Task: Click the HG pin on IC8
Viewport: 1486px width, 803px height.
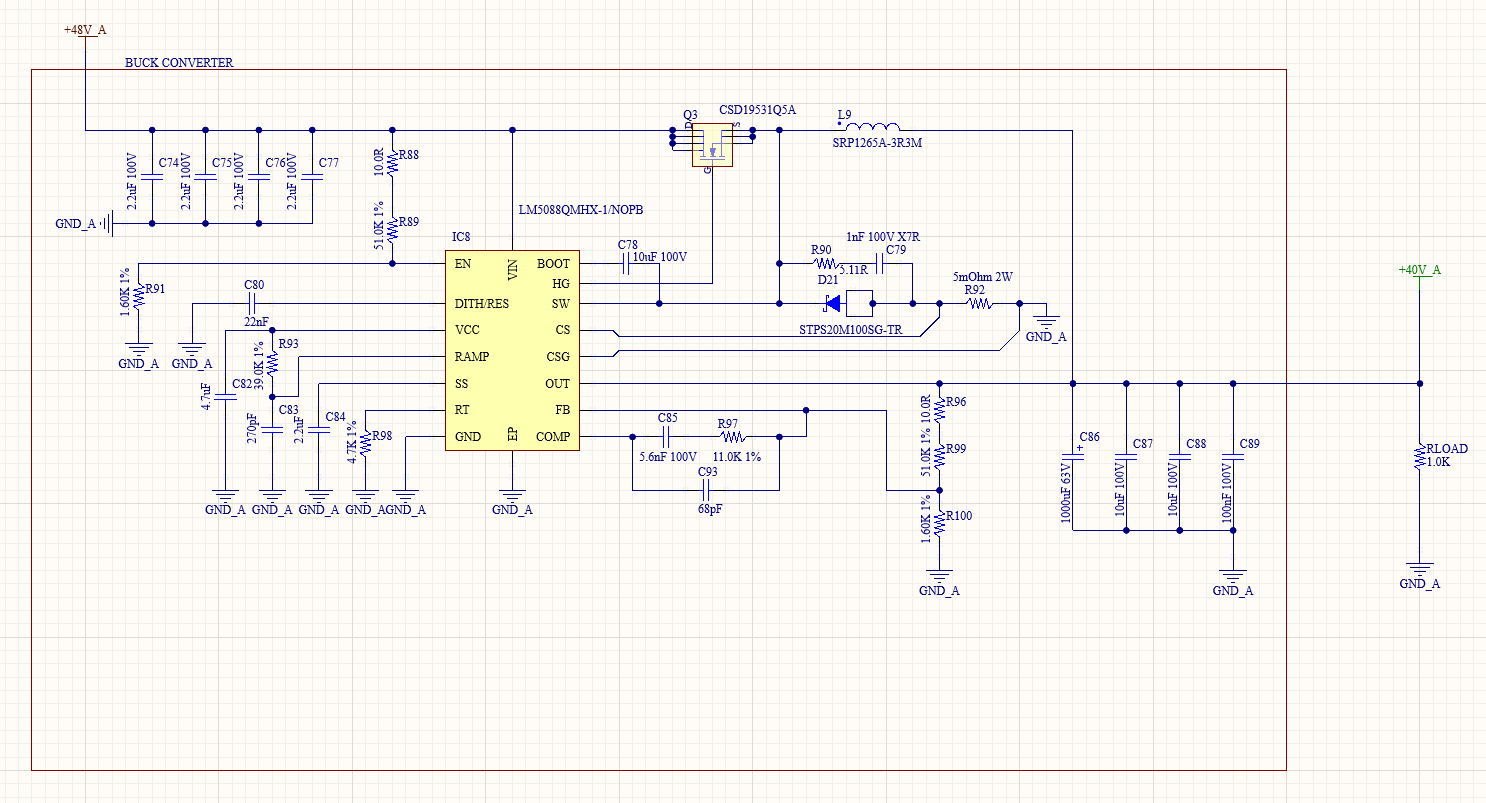Action: click(x=561, y=284)
